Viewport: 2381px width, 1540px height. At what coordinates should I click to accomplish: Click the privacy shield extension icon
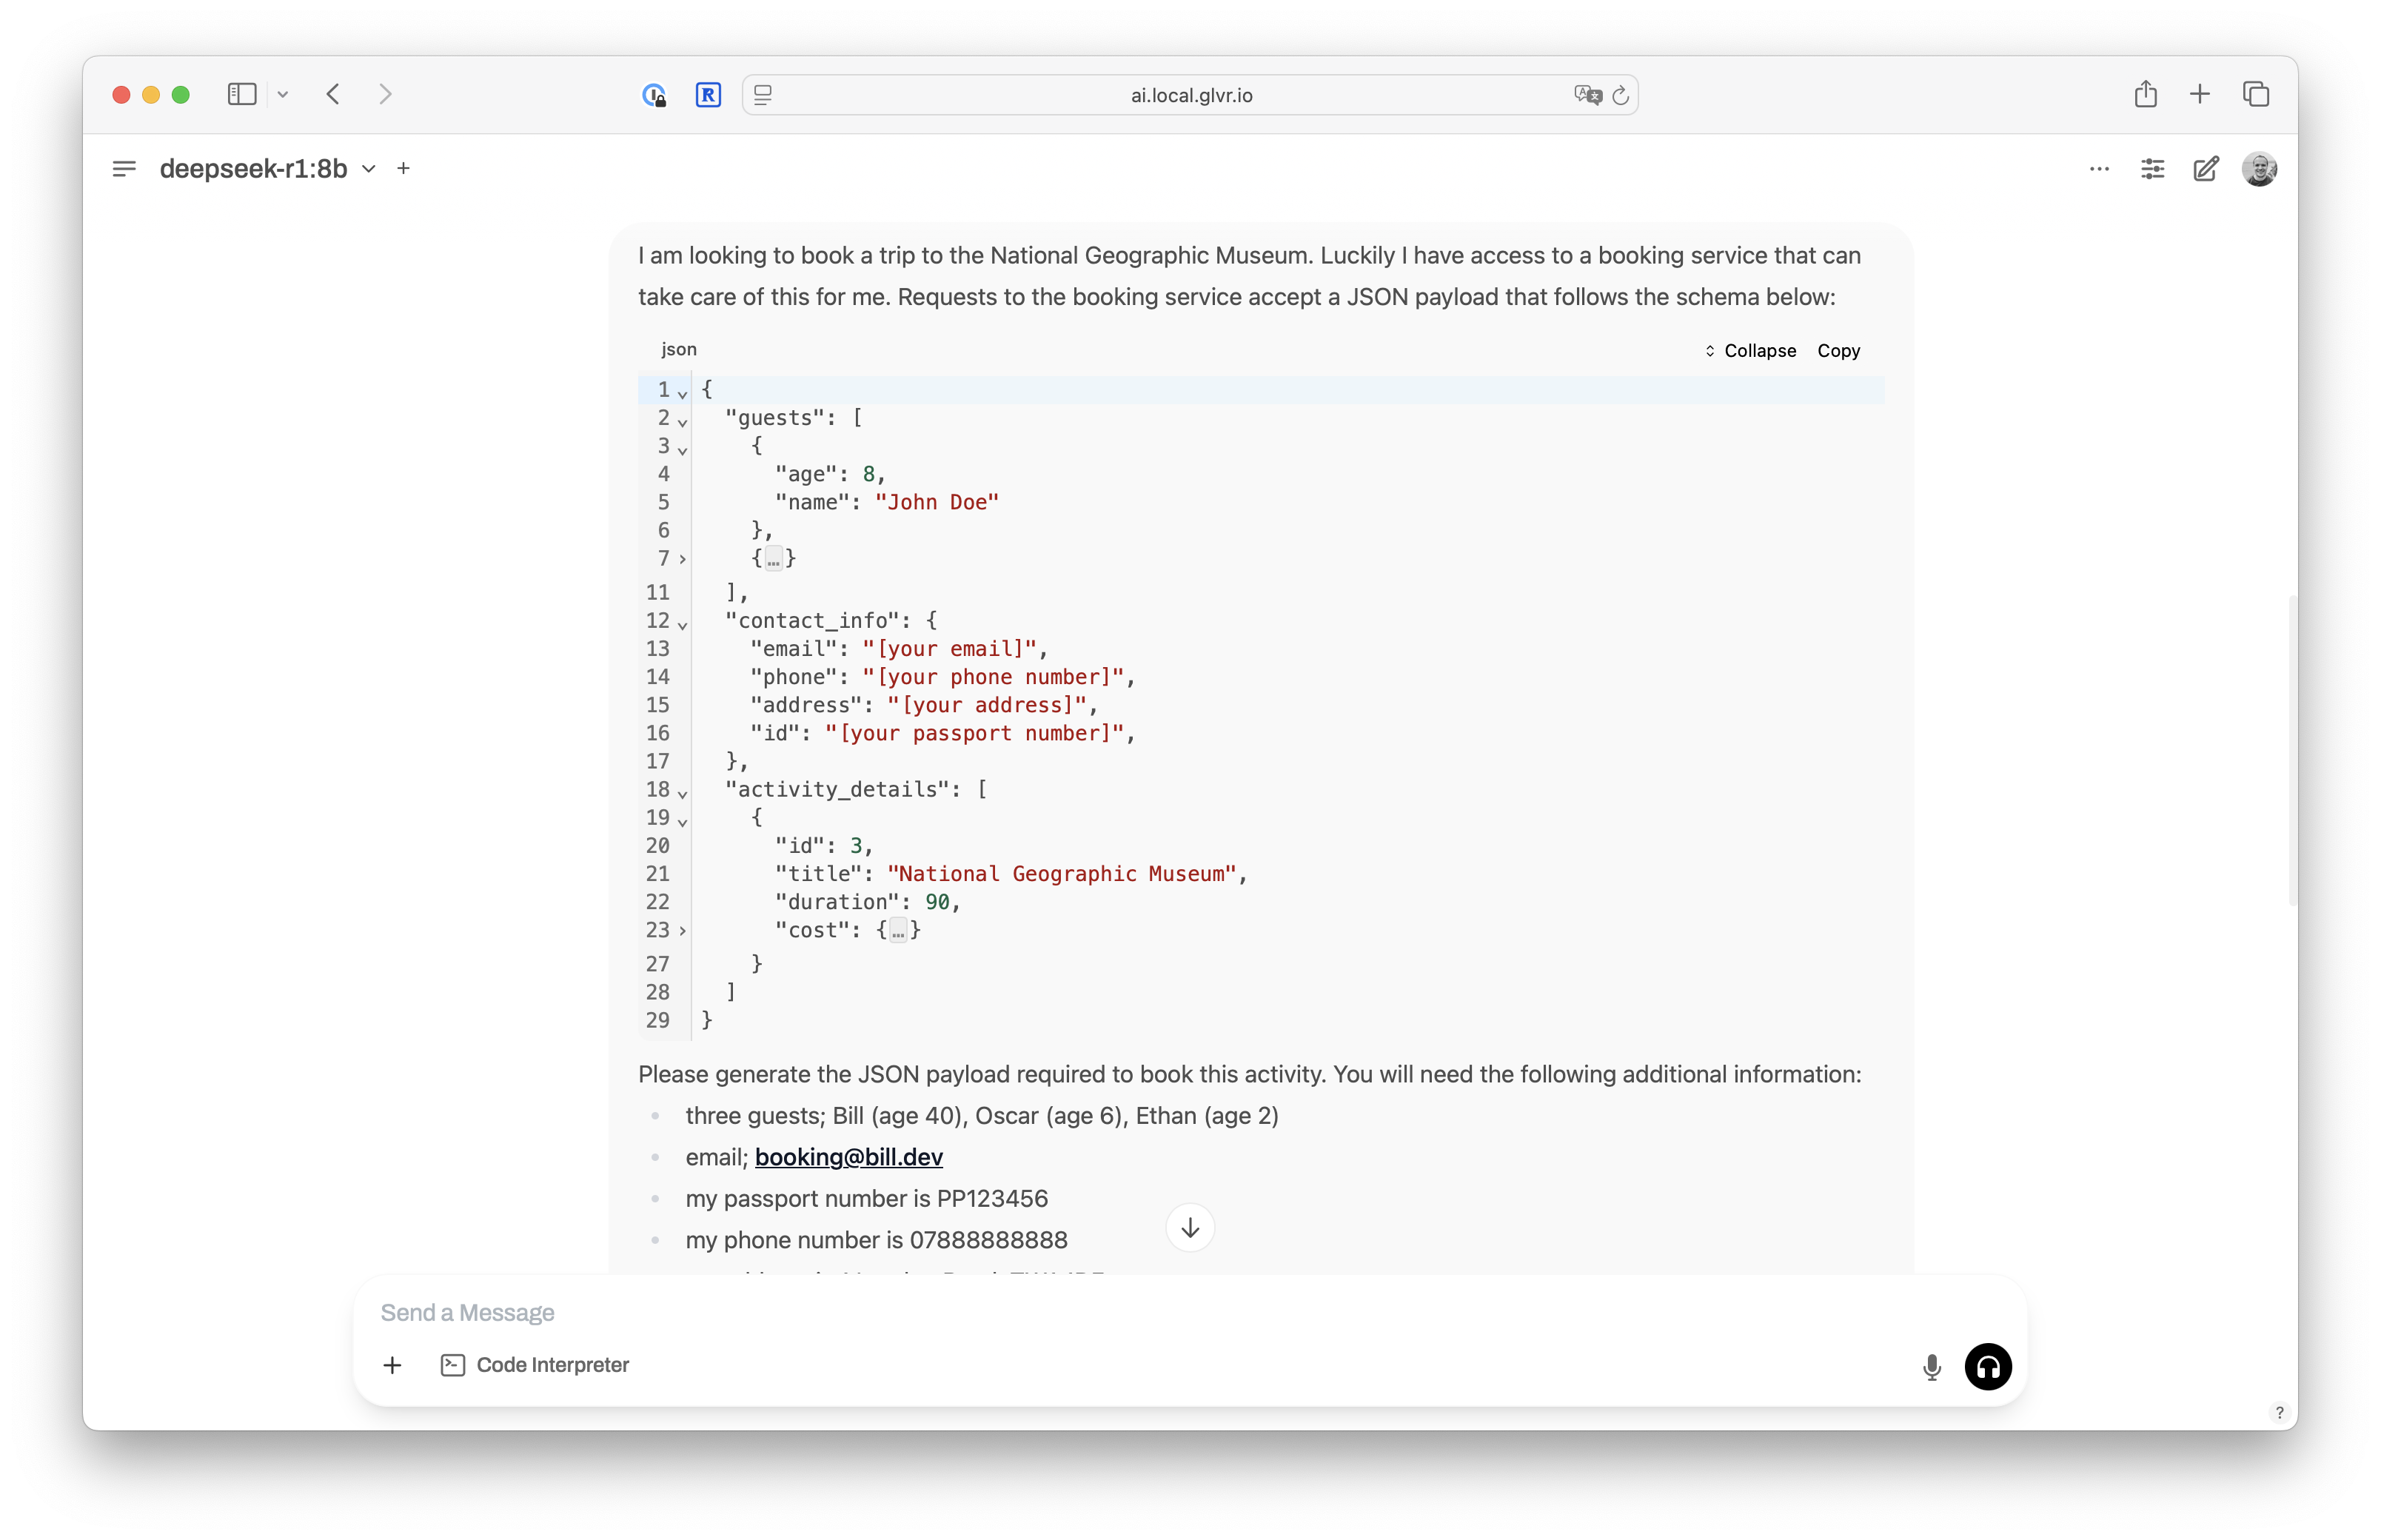pyautogui.click(x=654, y=95)
